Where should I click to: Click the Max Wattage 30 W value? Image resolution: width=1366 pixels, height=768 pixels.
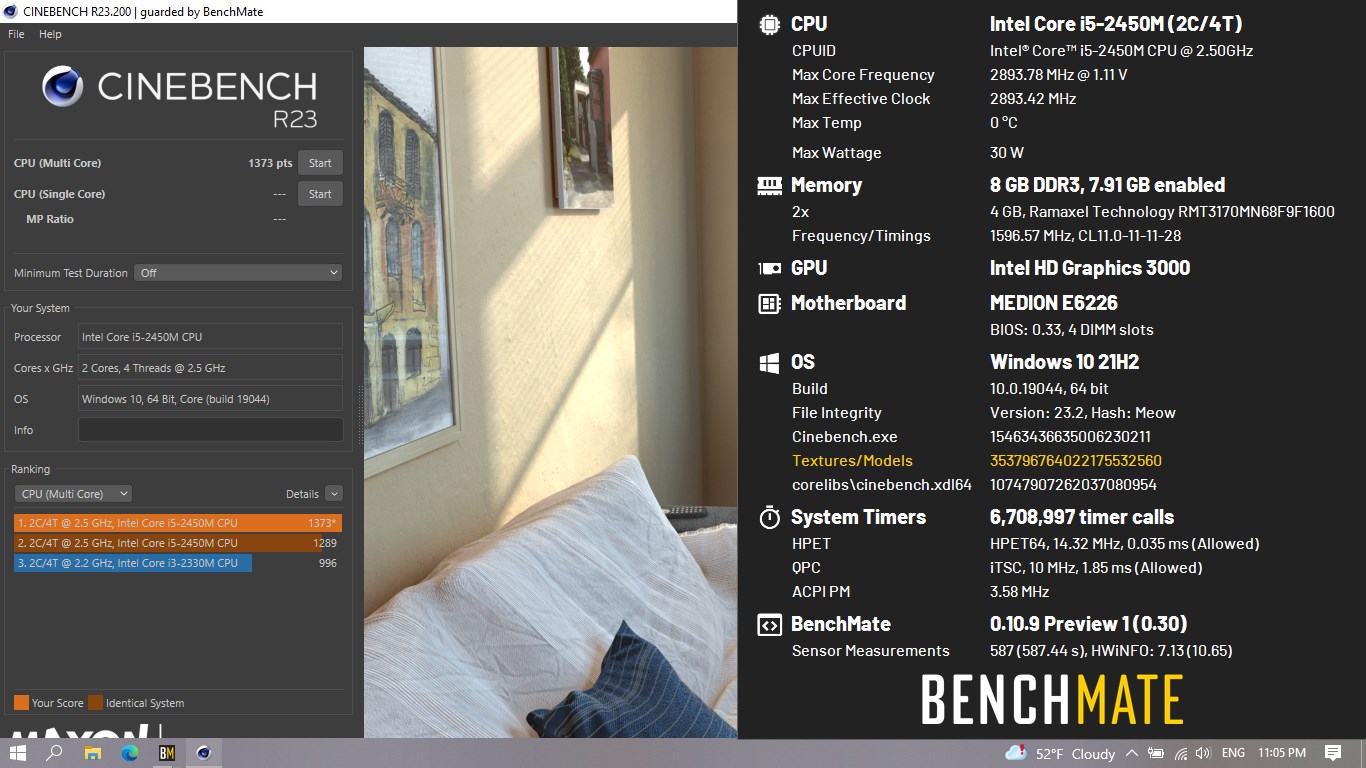pyautogui.click(x=1007, y=153)
